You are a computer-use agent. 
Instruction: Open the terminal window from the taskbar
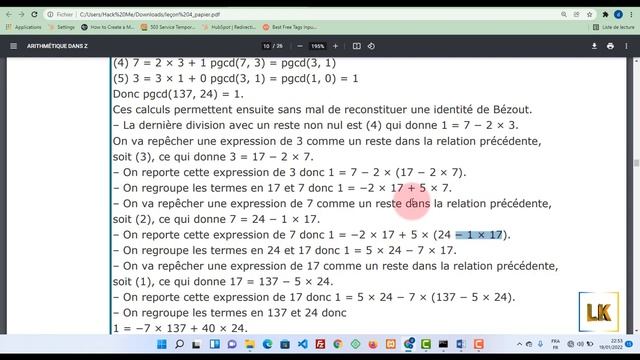pos(443,344)
